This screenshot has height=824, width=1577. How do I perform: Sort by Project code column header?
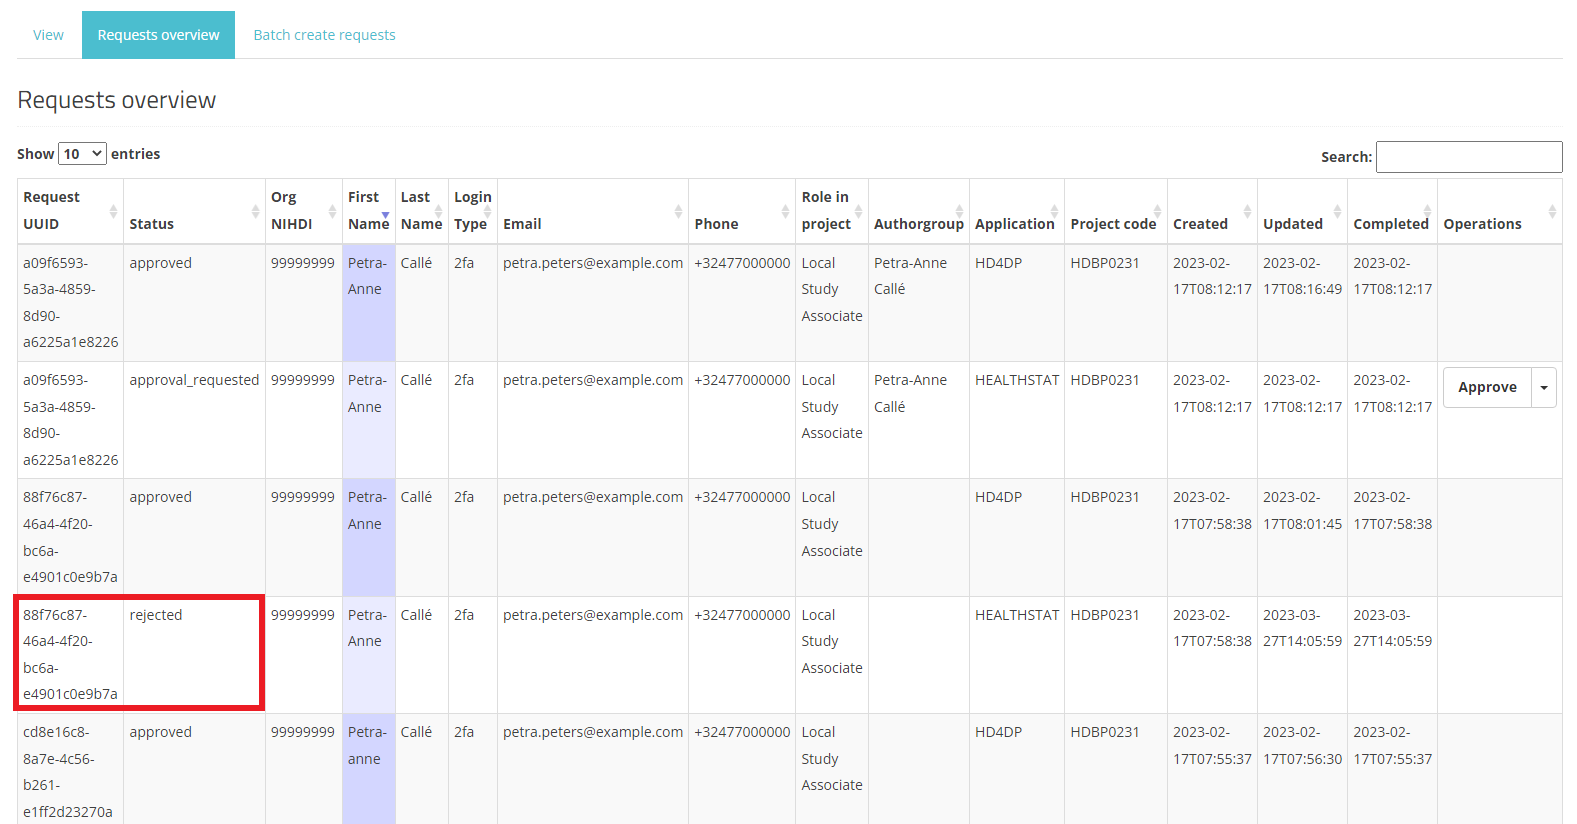tap(1112, 224)
